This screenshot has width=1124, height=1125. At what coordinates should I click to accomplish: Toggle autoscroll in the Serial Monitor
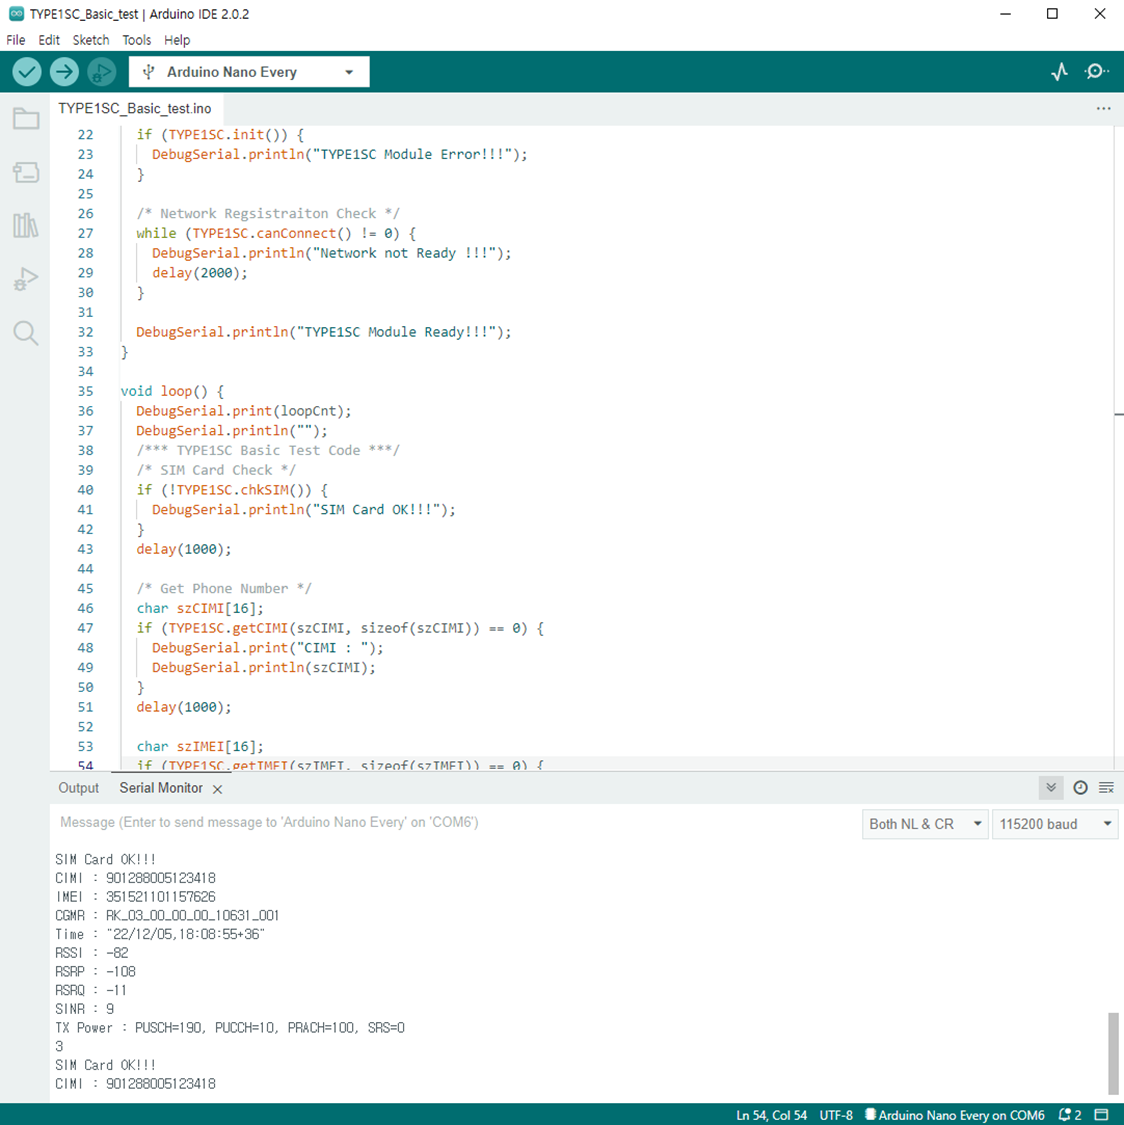[x=1051, y=788]
